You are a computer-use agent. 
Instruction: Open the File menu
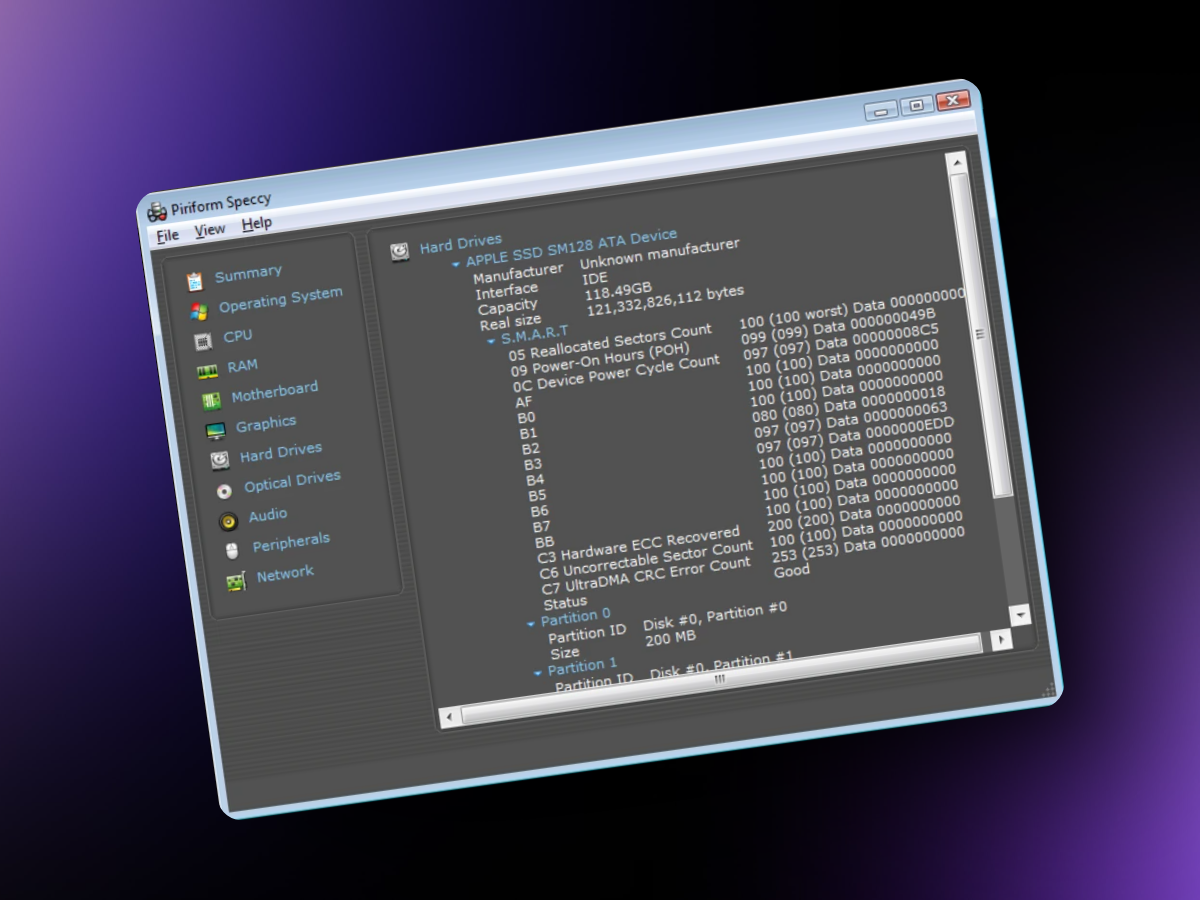(168, 235)
